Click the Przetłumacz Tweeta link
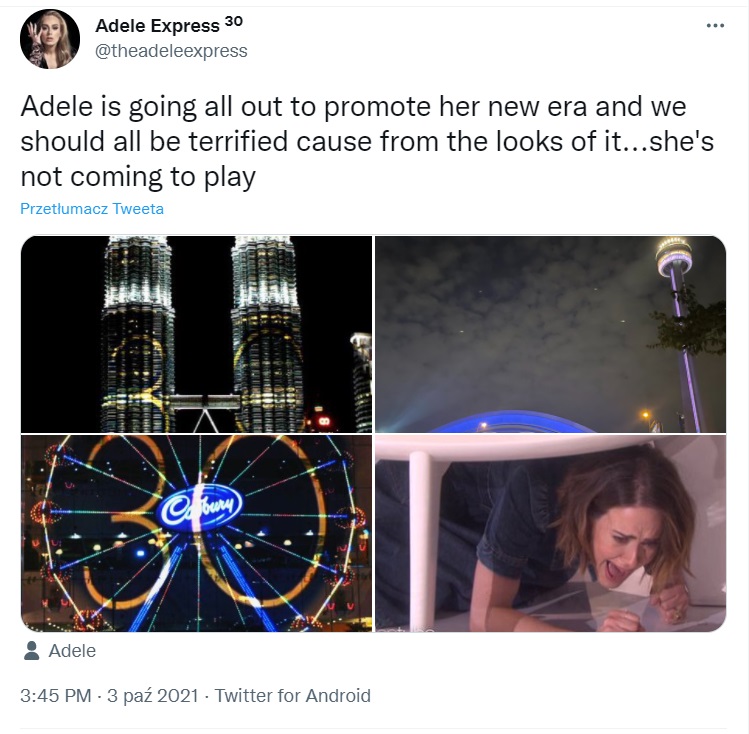The width and height of the screenshot is (749, 734). point(92,209)
